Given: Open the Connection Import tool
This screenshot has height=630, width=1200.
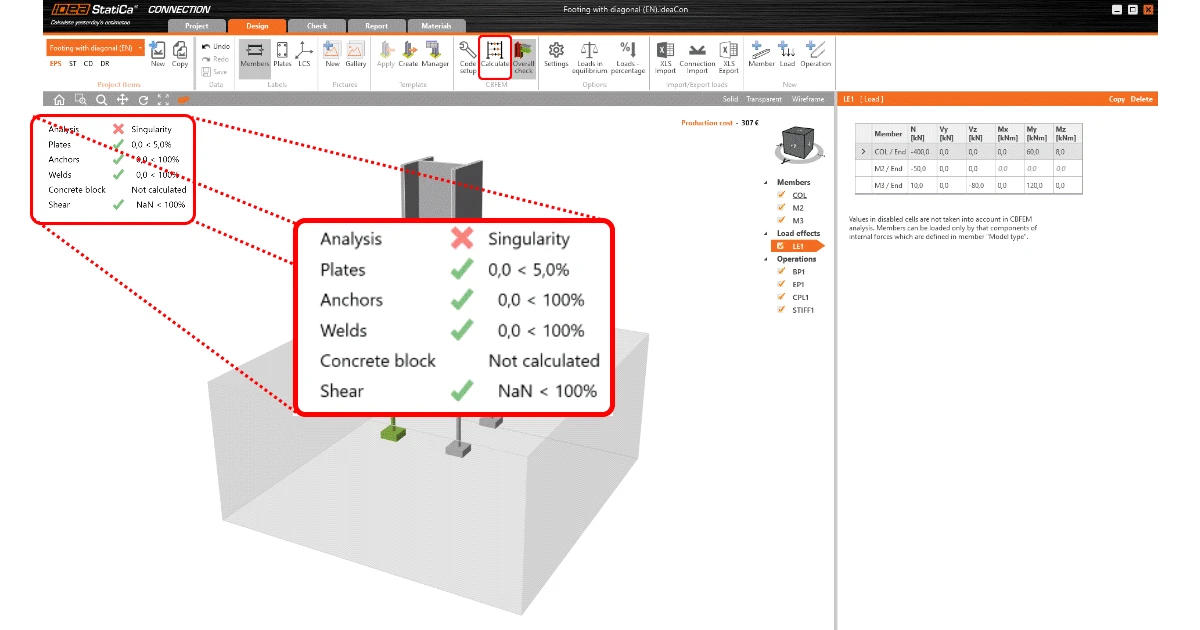Looking at the screenshot, I should 697,56.
